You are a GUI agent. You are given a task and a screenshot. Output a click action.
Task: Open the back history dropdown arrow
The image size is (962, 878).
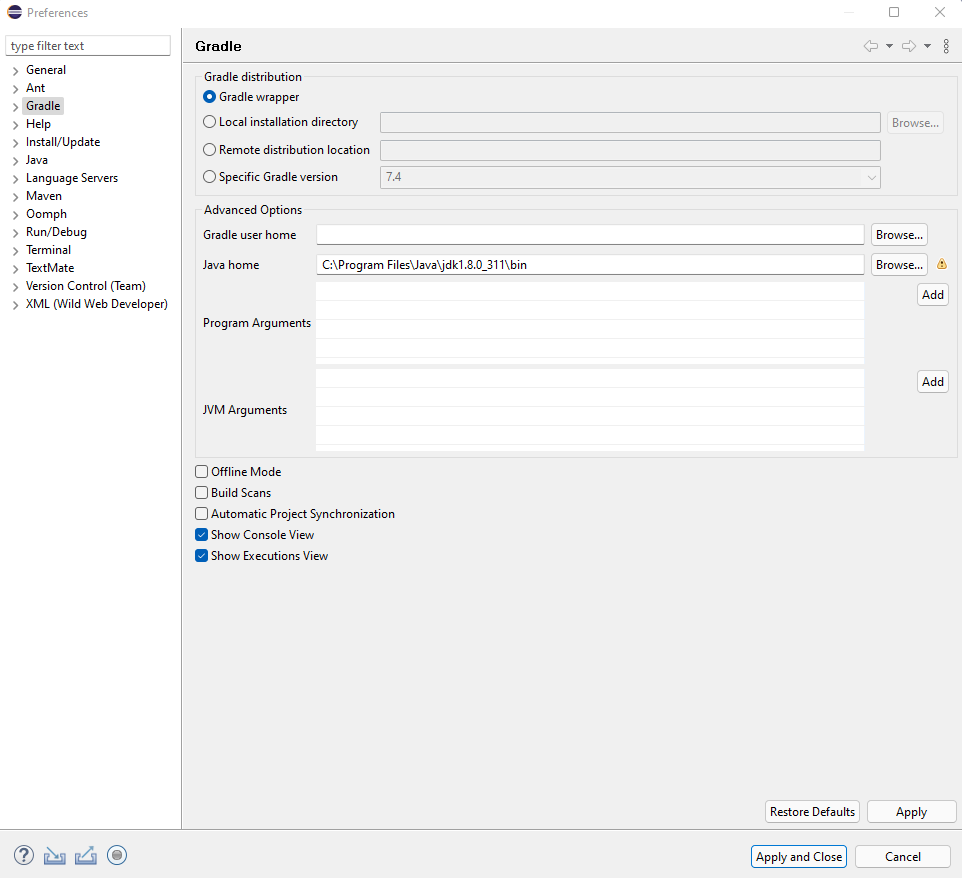889,46
